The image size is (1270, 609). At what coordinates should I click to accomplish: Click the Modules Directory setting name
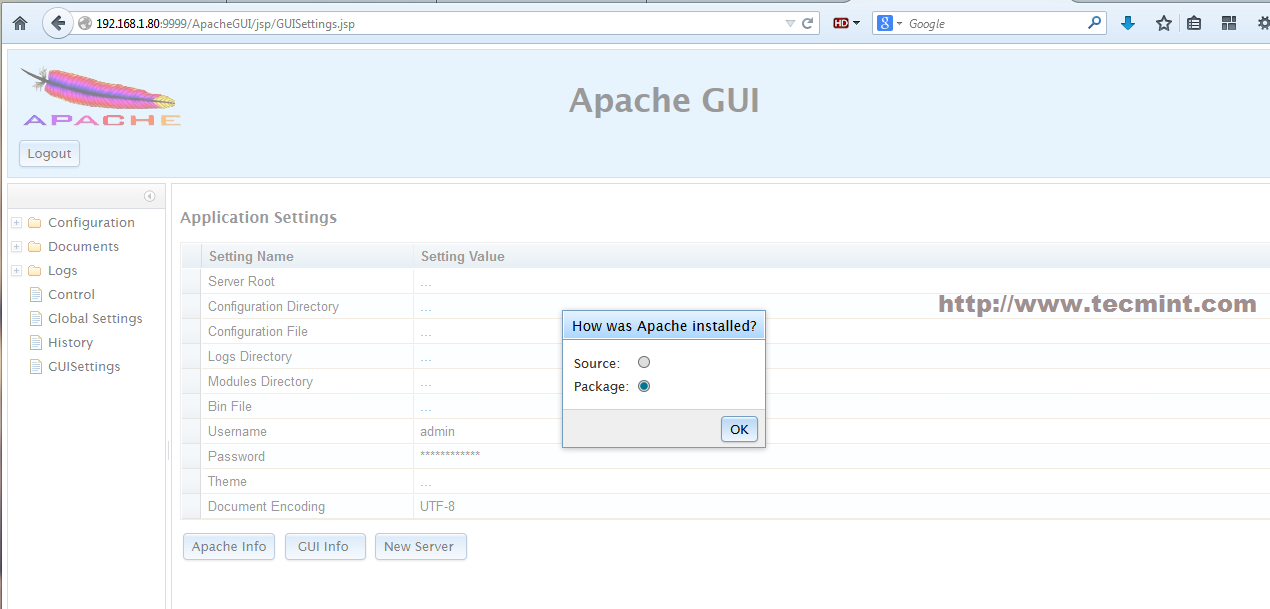point(260,381)
